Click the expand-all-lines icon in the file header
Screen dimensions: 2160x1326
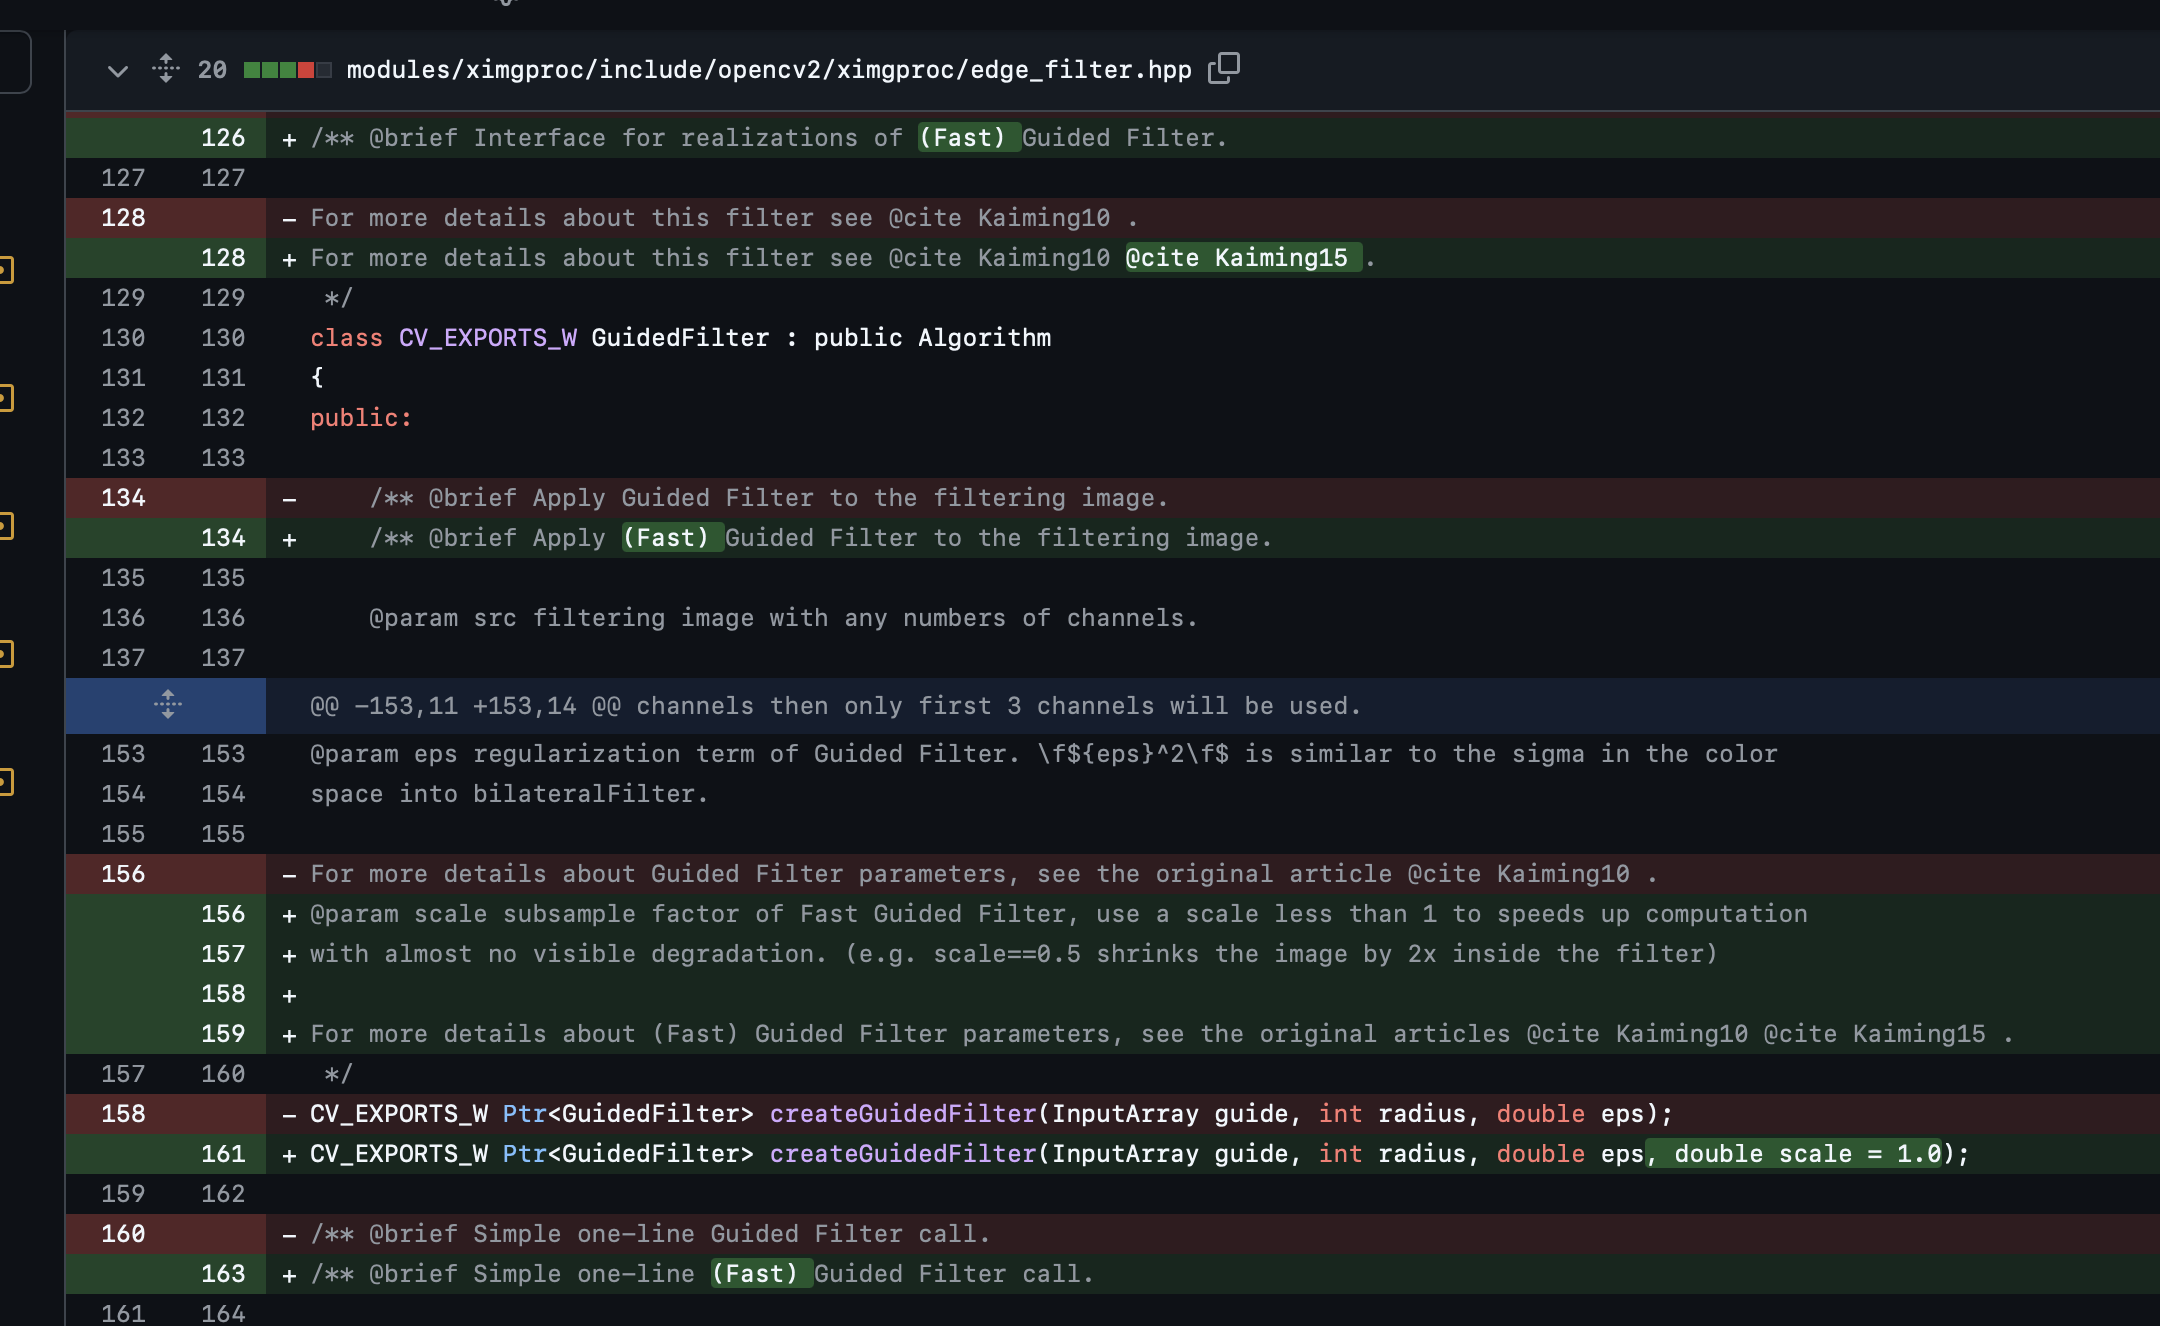(166, 69)
